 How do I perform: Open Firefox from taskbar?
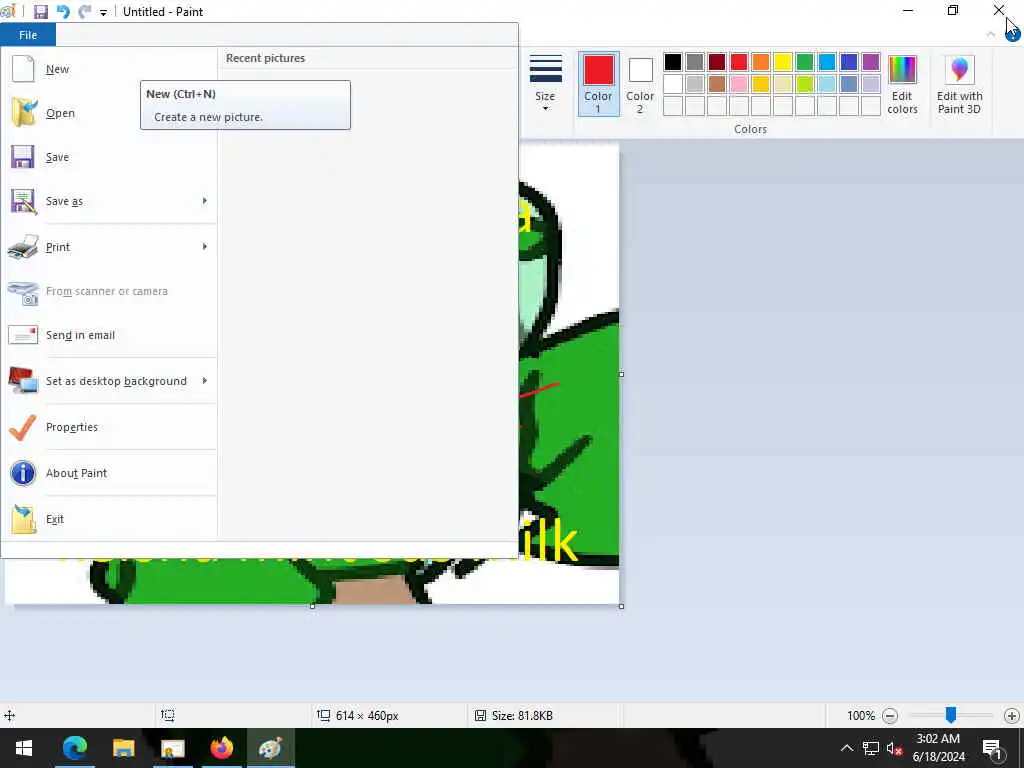[221, 748]
